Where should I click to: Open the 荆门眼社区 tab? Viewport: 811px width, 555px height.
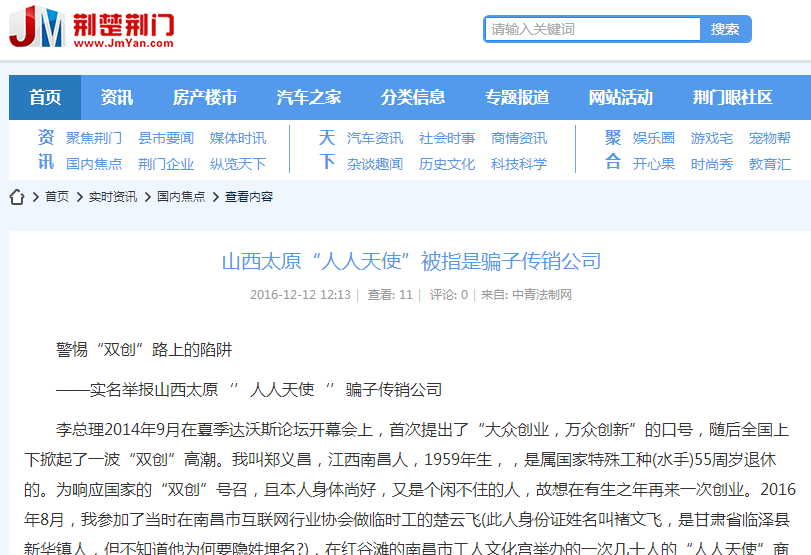coord(733,97)
